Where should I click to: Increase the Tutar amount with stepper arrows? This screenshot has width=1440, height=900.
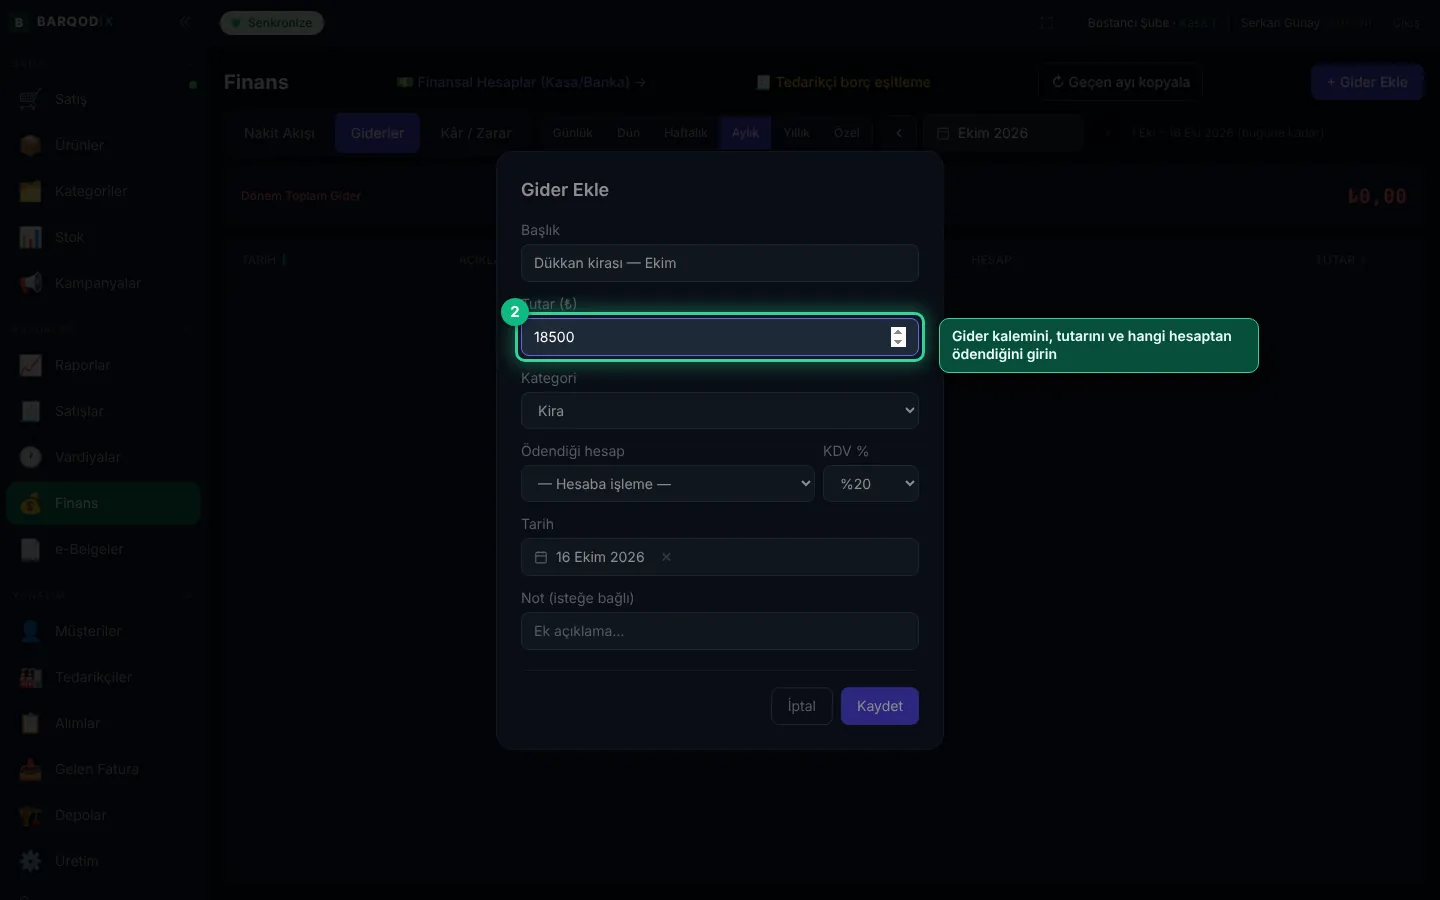point(898,332)
